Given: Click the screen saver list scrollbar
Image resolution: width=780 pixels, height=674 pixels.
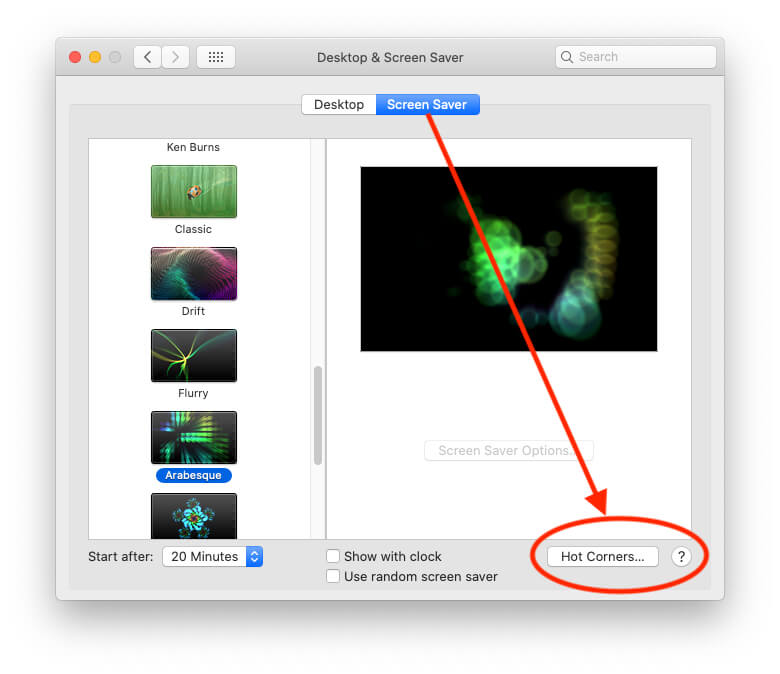Looking at the screenshot, I should (318, 415).
